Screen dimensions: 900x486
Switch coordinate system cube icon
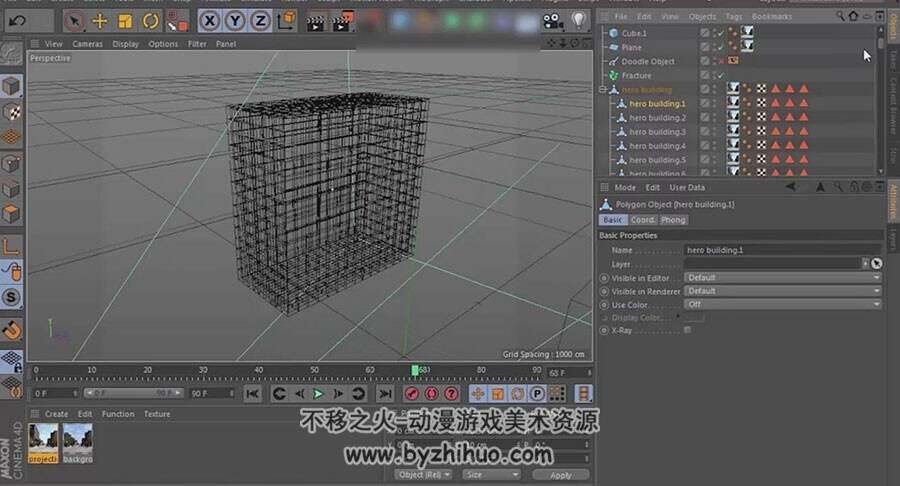(x=286, y=21)
